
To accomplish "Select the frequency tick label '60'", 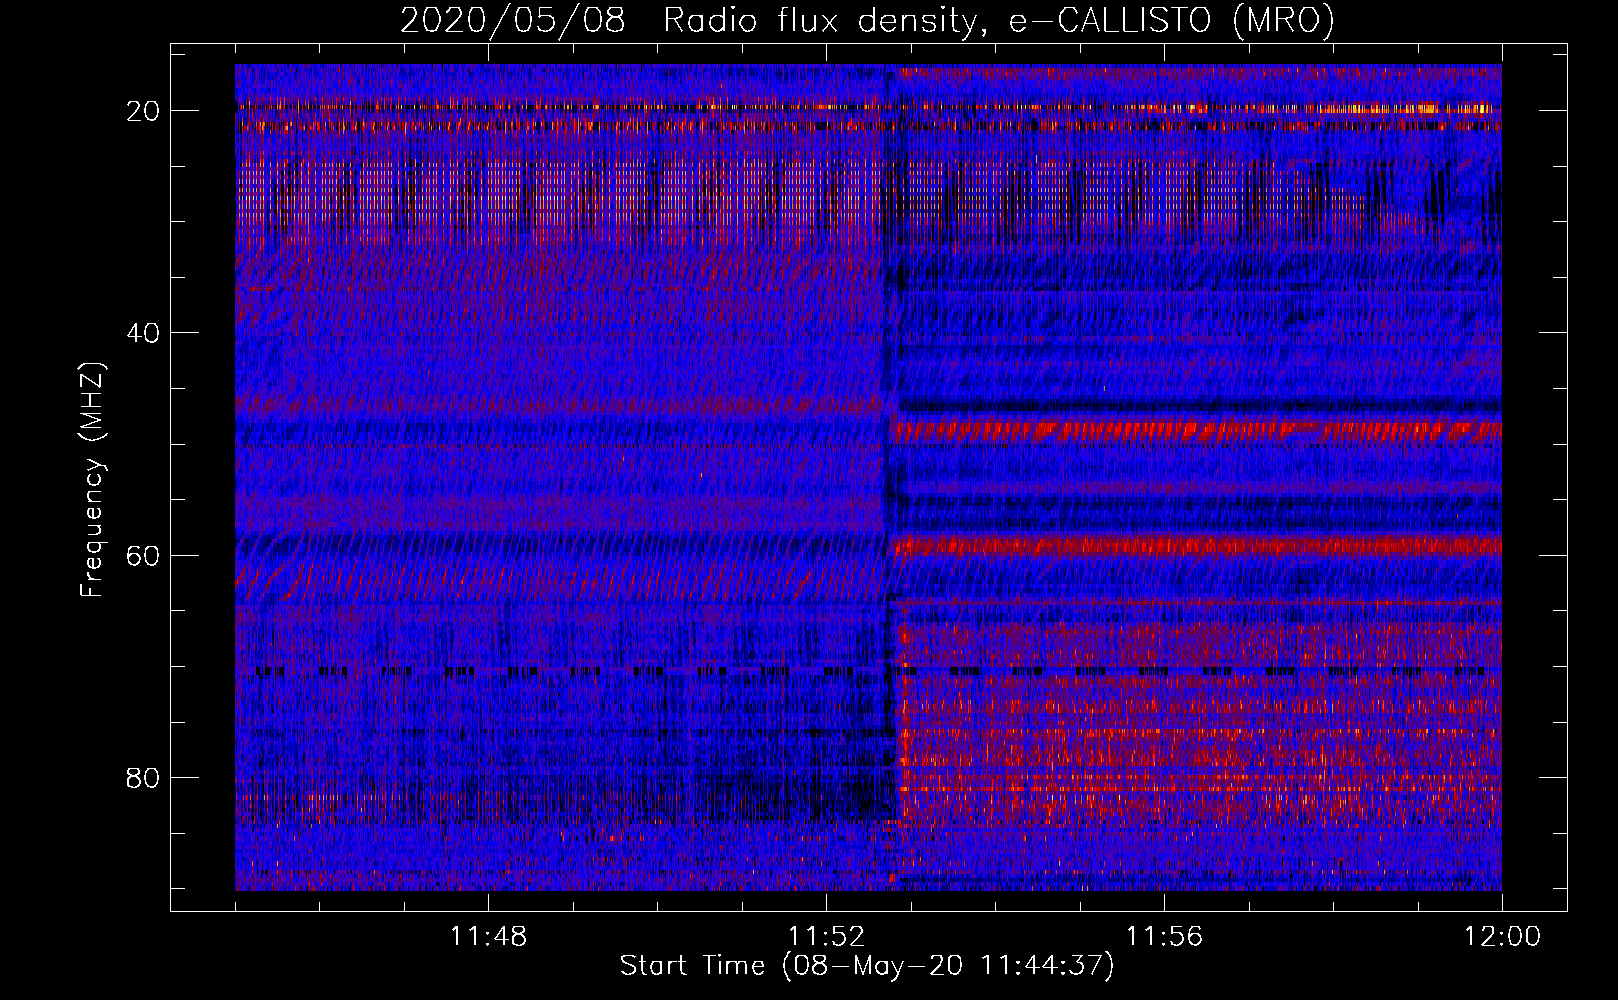I will [x=144, y=555].
